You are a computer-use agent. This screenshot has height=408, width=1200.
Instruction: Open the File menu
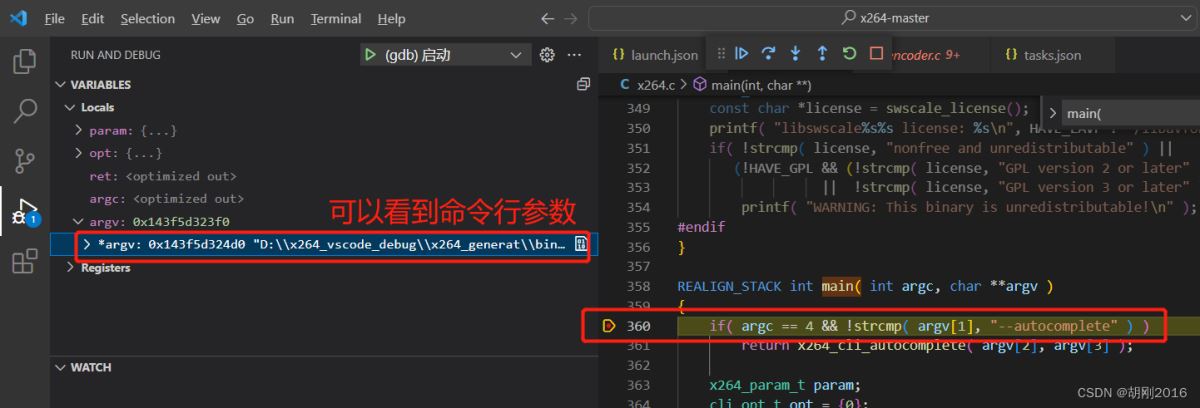coord(55,19)
